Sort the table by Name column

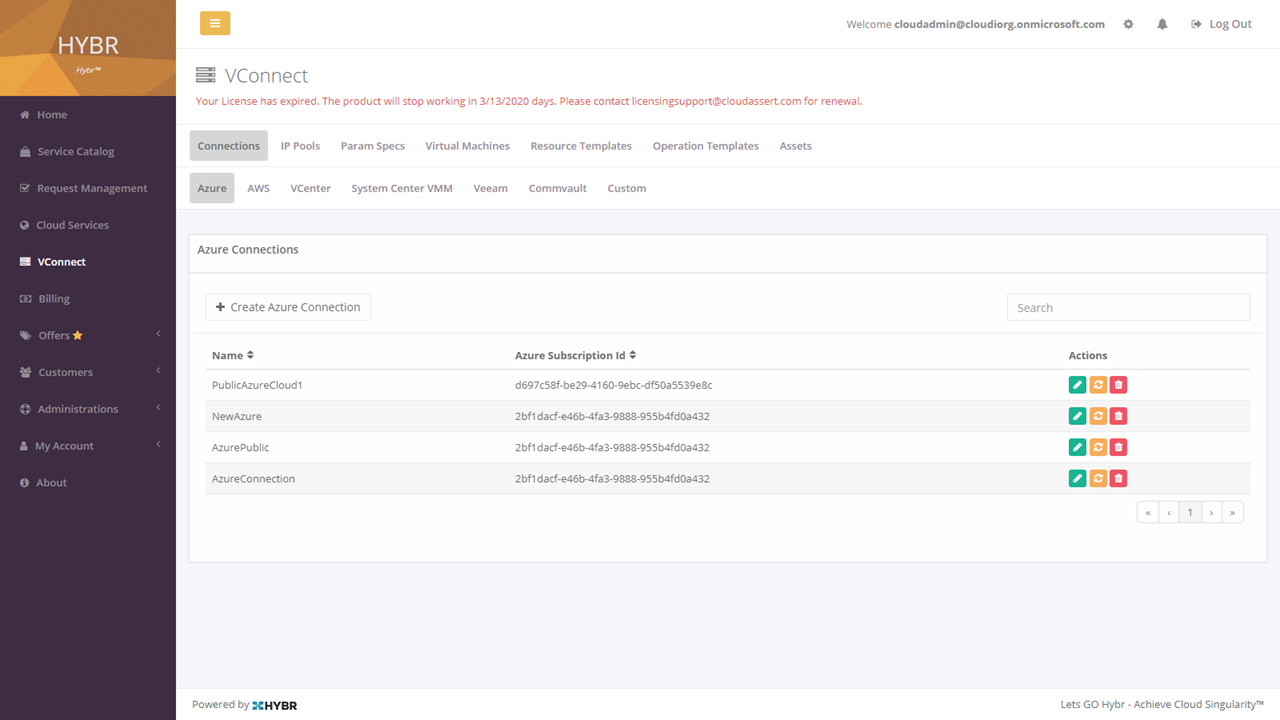click(x=233, y=355)
